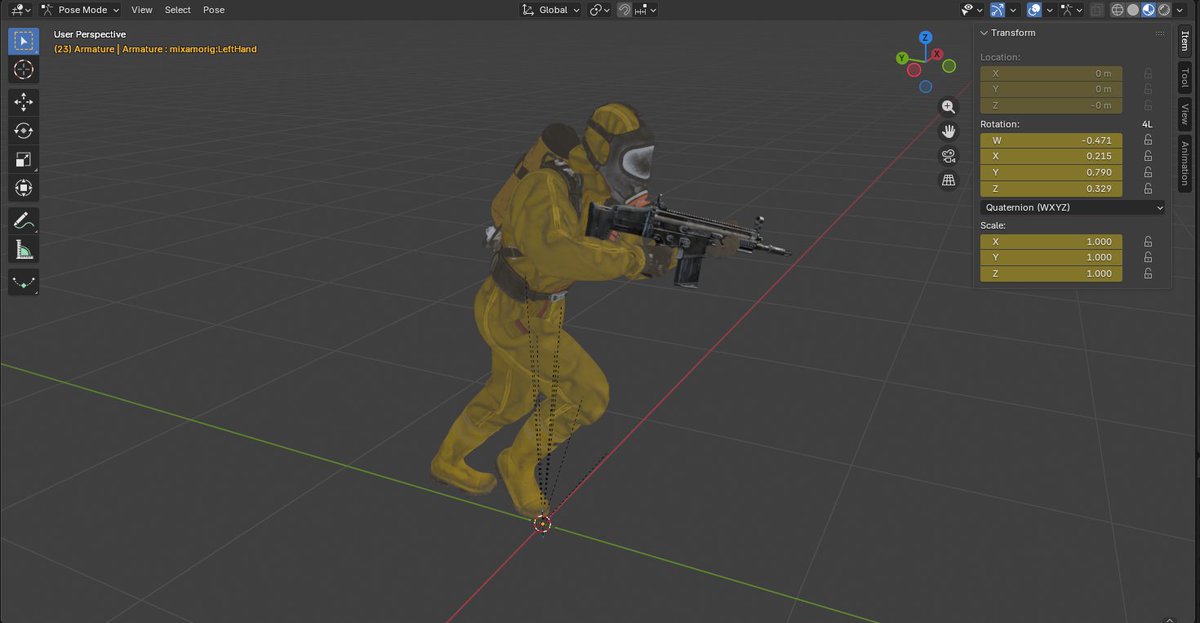Switch to solid shading mode
The height and width of the screenshot is (623, 1200).
coord(1133,10)
